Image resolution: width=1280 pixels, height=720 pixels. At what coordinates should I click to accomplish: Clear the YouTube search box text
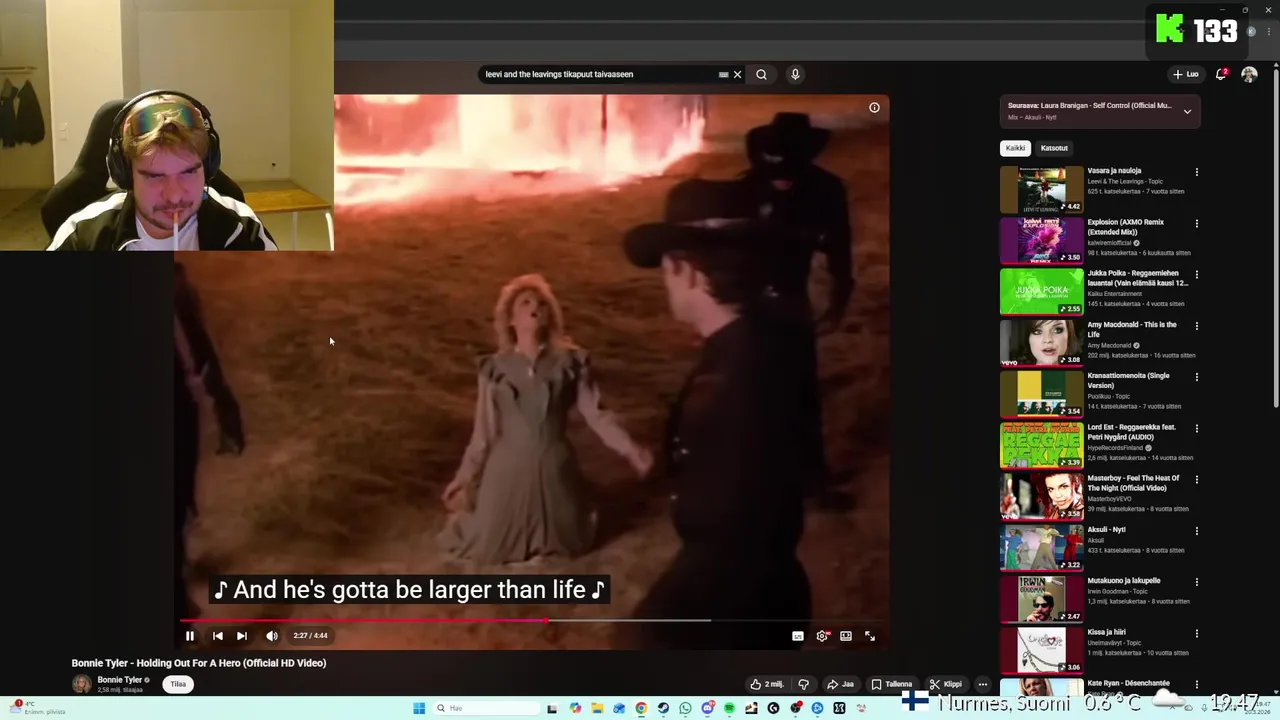[x=737, y=74]
